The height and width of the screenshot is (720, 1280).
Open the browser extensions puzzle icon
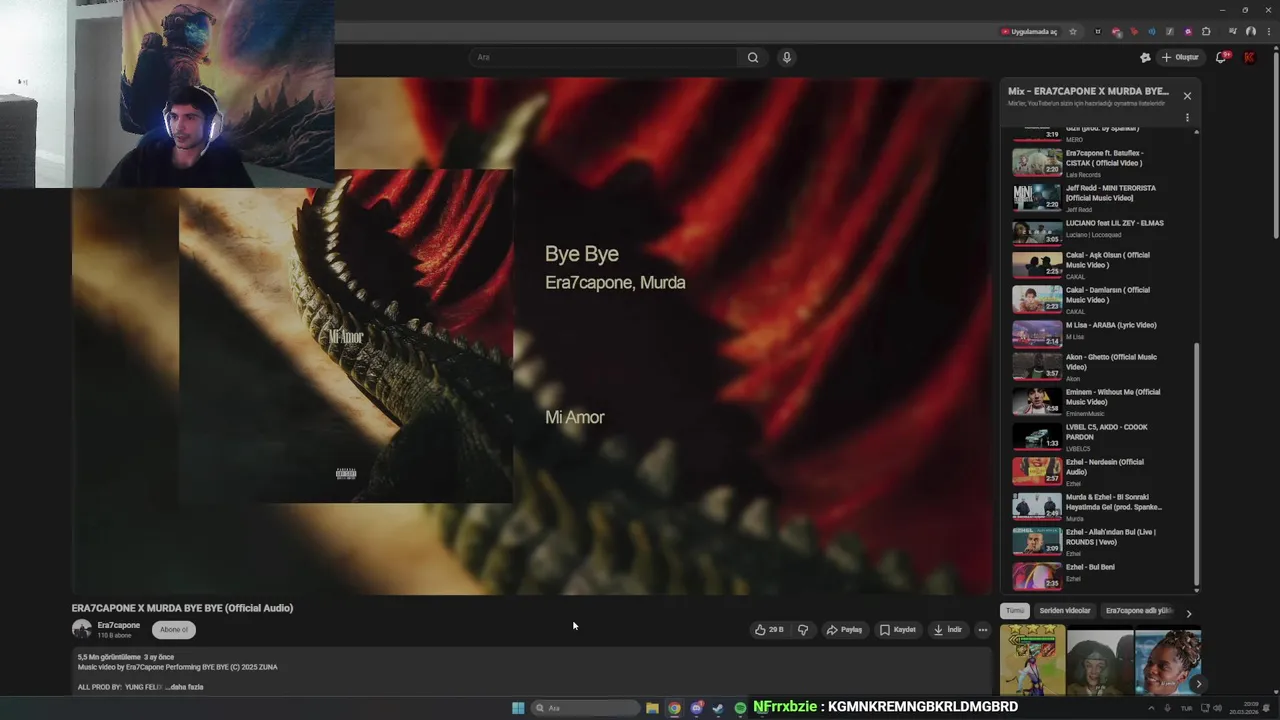pyautogui.click(x=1206, y=31)
